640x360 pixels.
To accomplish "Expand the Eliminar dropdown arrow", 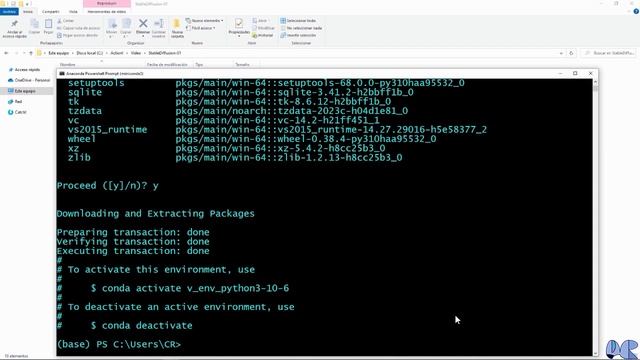I will [143, 36].
